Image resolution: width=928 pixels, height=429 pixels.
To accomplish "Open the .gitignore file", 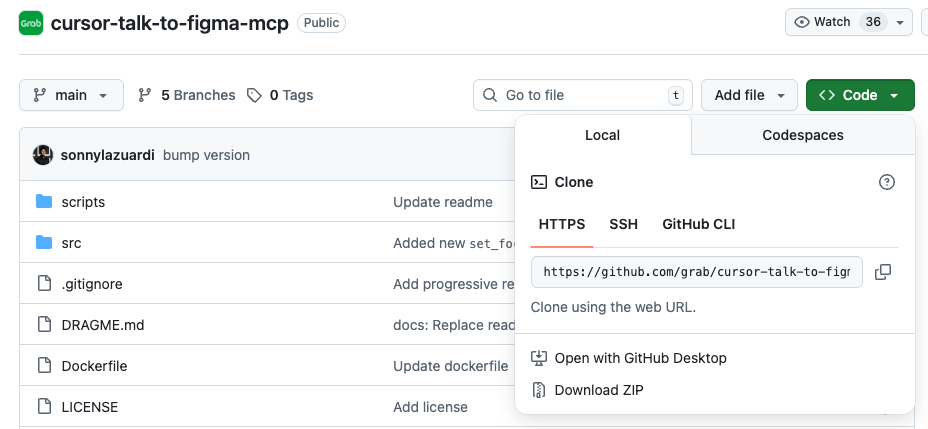I will (92, 284).
